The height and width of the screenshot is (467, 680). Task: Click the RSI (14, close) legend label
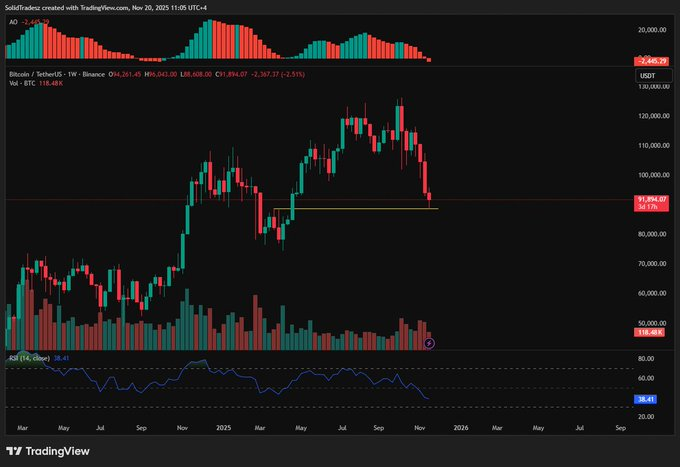point(29,358)
